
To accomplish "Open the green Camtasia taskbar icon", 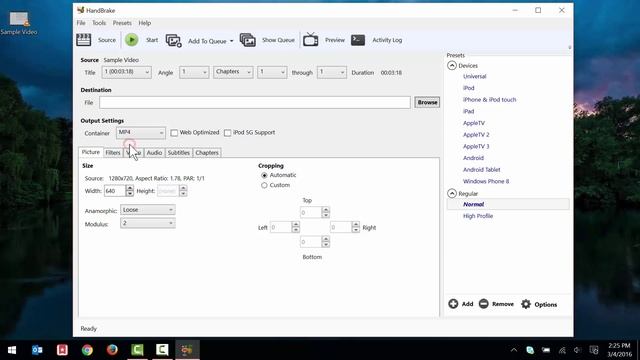I will click(x=137, y=350).
